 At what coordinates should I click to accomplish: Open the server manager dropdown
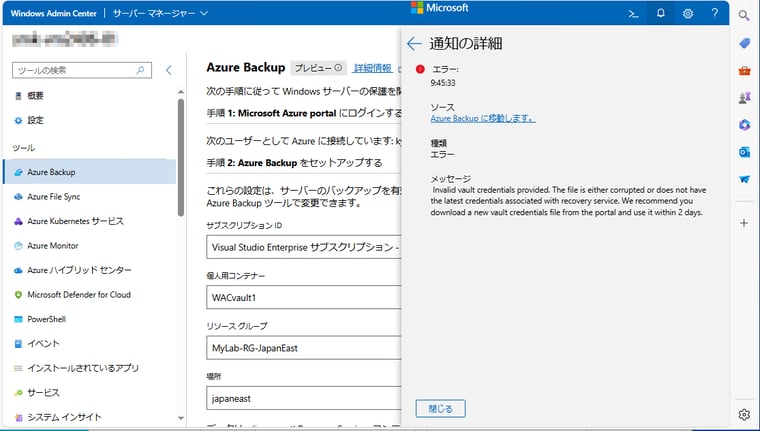160,14
